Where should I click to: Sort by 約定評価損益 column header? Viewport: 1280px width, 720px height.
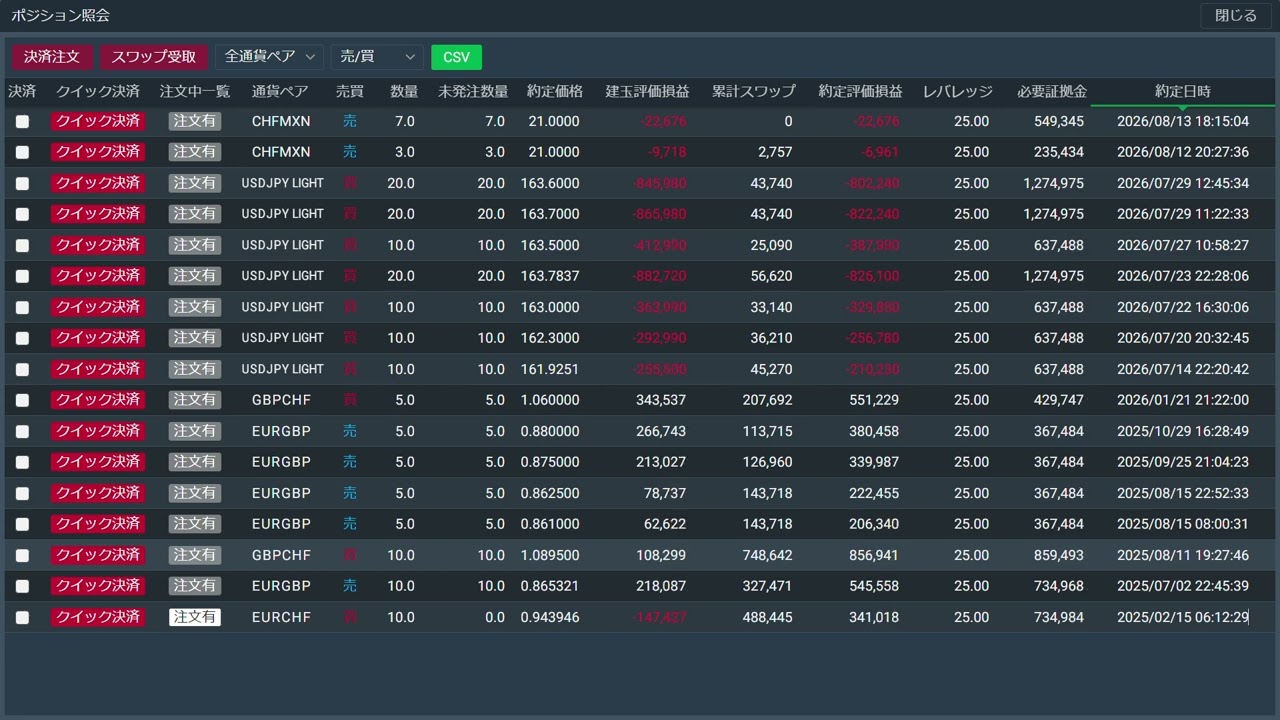click(860, 91)
